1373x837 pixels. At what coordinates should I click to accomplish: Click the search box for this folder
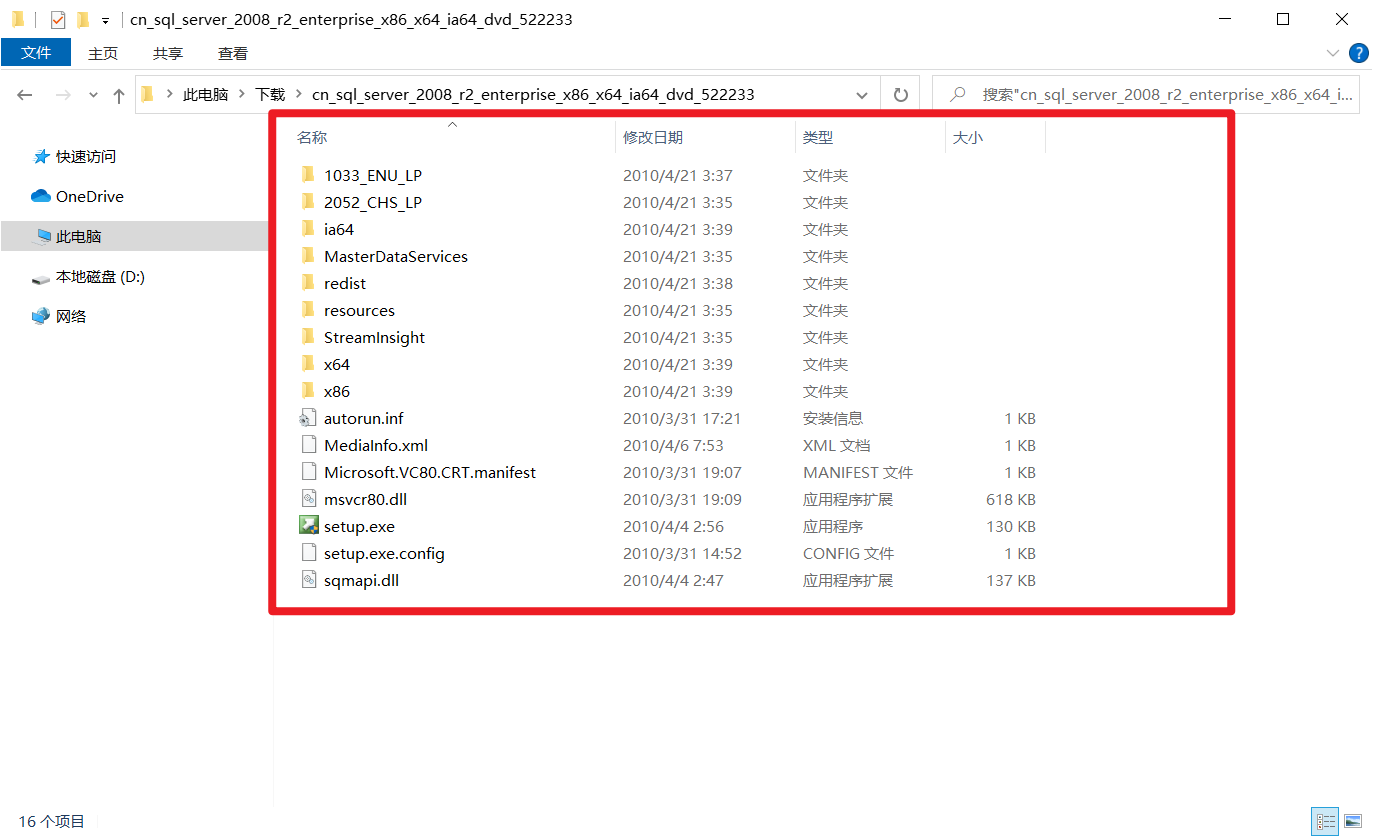coord(1146,95)
